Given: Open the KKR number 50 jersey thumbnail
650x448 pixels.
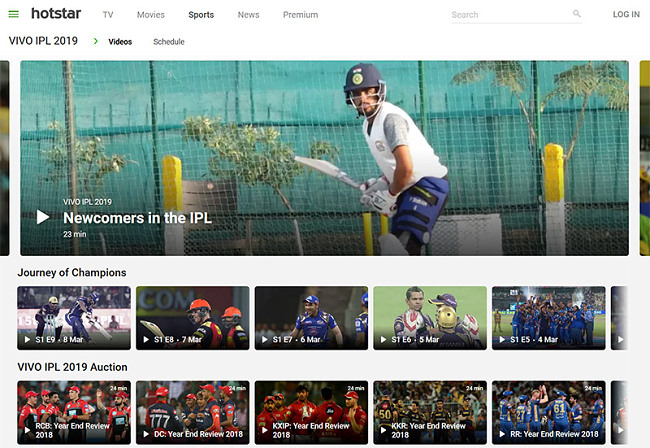Looking at the screenshot, I should [x=430, y=412].
